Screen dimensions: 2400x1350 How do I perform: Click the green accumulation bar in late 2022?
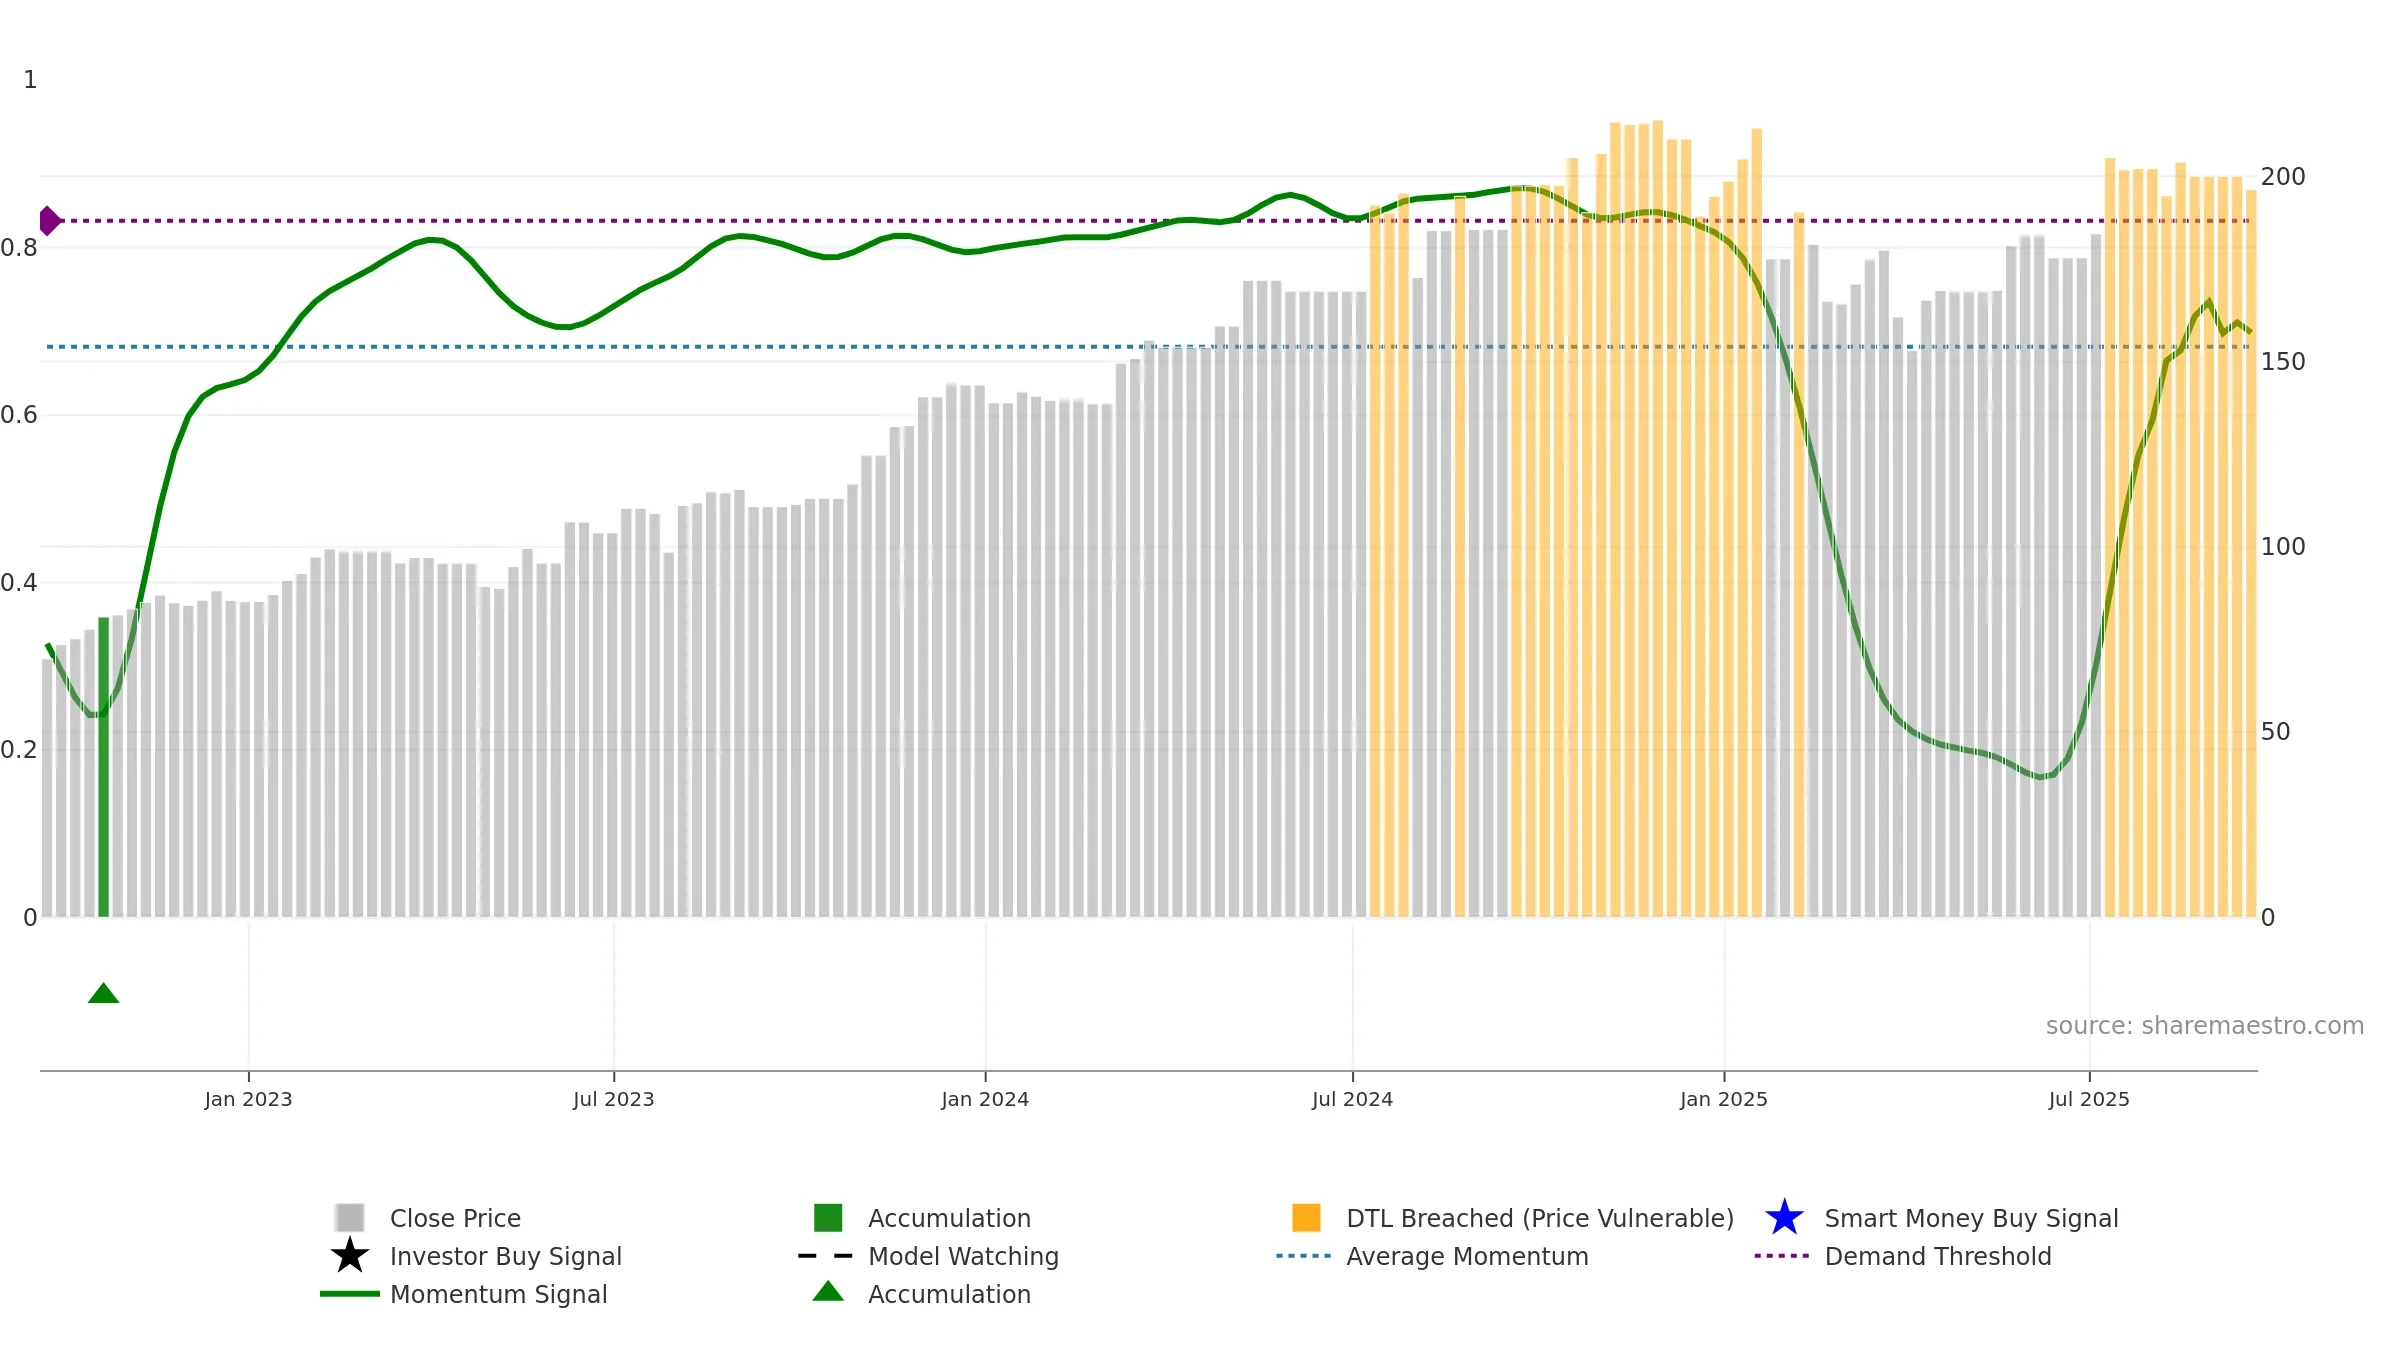(x=103, y=767)
